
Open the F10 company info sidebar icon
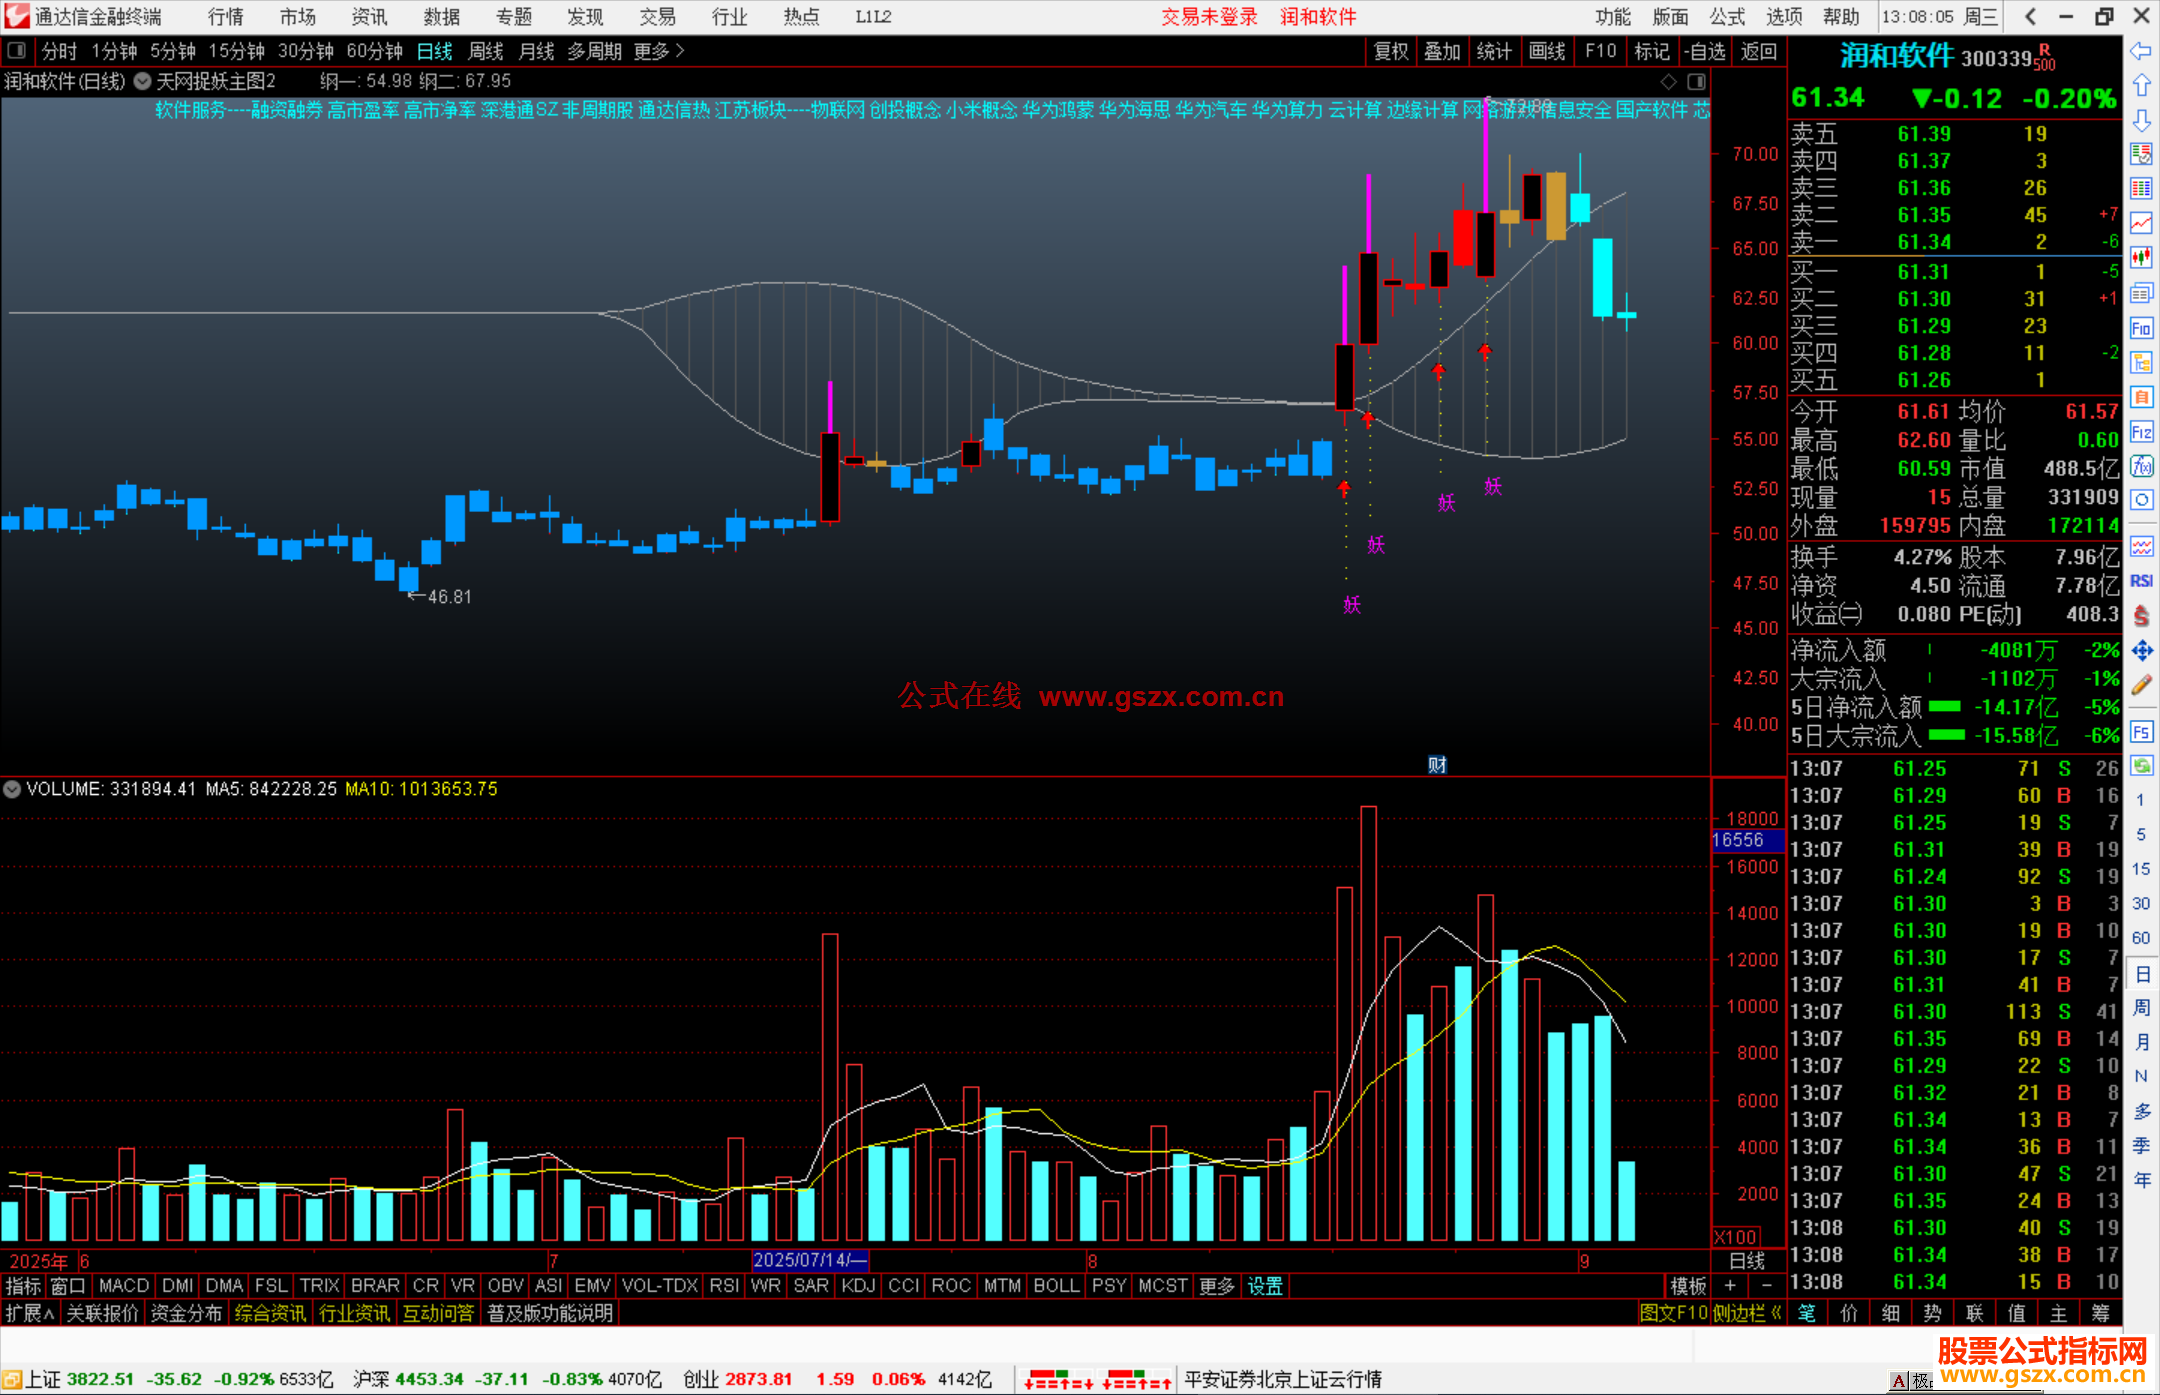point(2141,328)
